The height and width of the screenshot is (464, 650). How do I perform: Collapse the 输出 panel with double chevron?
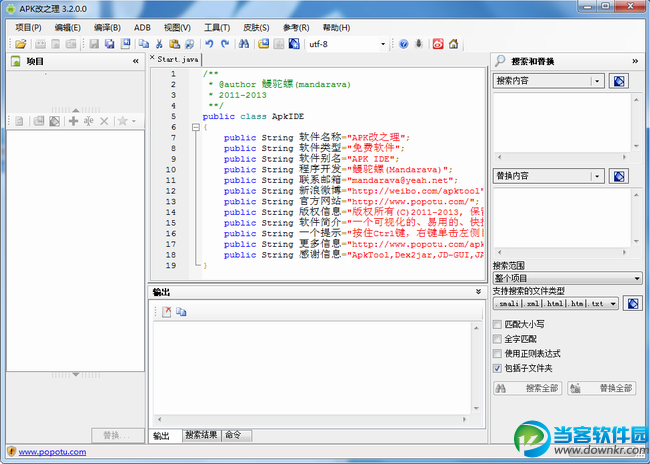[478, 292]
